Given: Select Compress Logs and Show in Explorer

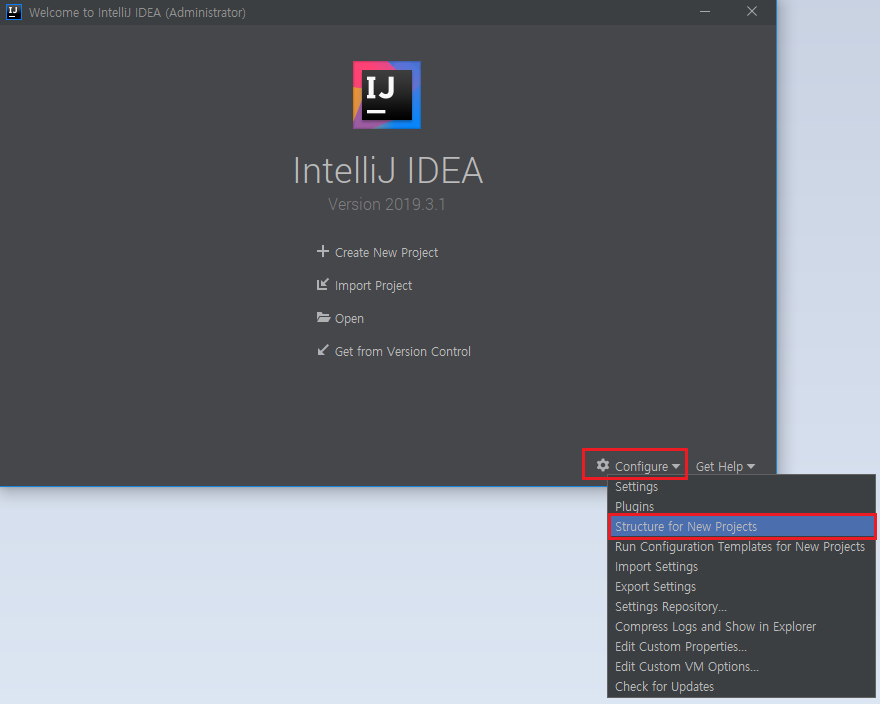Looking at the screenshot, I should click(x=741, y=627).
